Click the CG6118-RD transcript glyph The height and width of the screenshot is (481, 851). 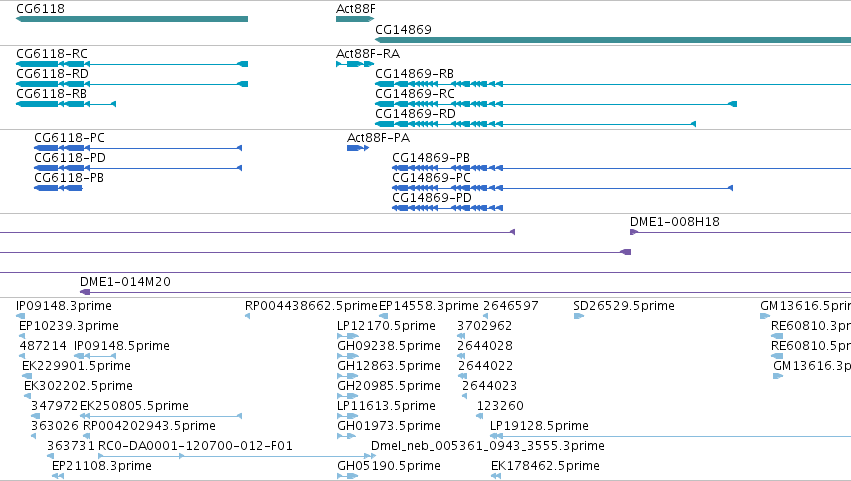click(x=132, y=84)
